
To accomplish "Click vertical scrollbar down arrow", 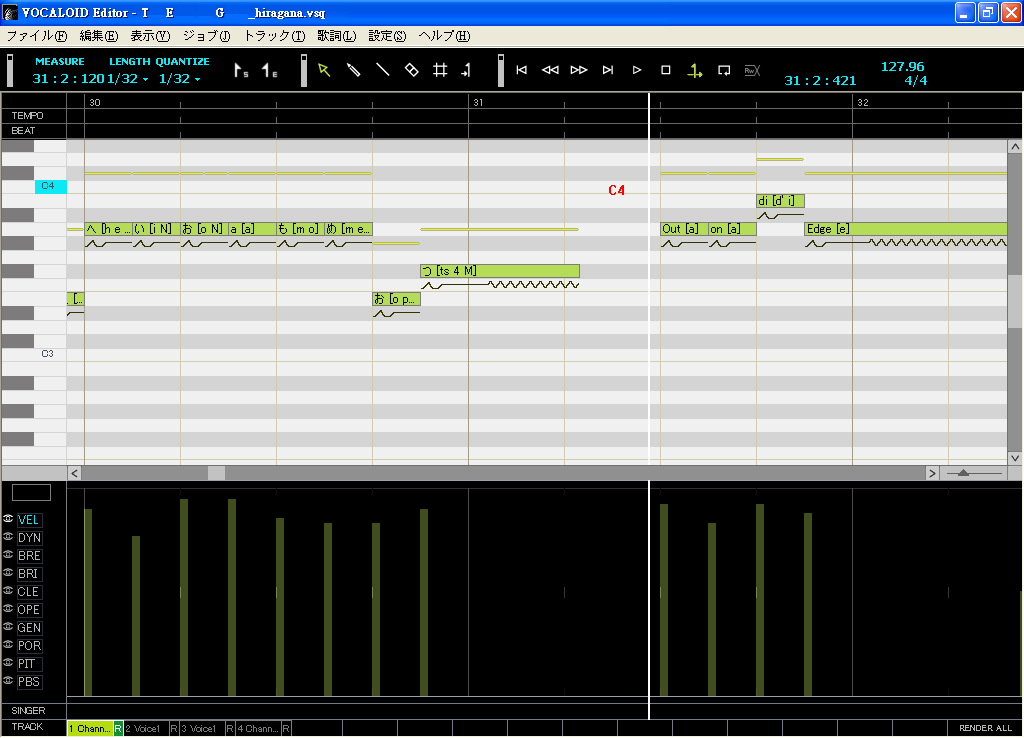I will click(1015, 458).
